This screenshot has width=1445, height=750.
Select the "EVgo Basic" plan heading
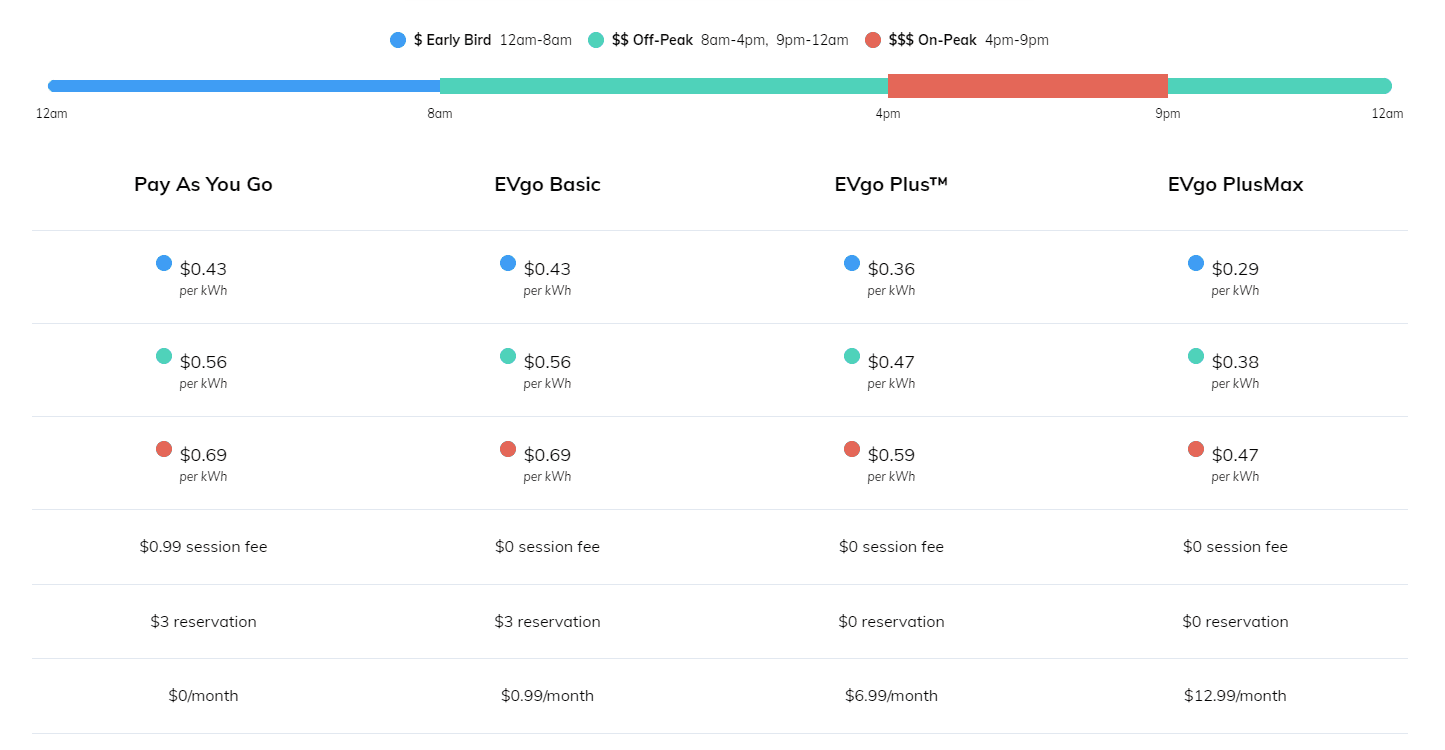pos(548,185)
